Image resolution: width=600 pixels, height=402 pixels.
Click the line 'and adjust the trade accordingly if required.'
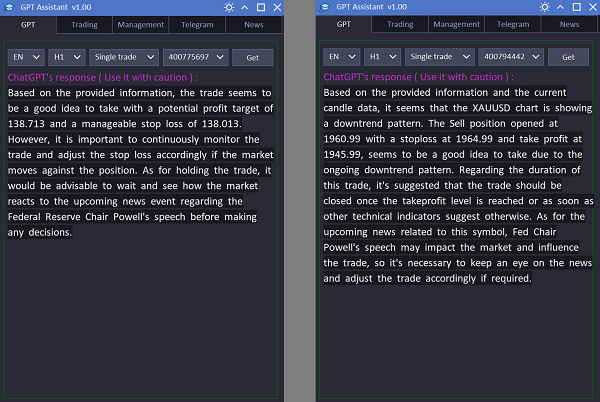pos(427,278)
